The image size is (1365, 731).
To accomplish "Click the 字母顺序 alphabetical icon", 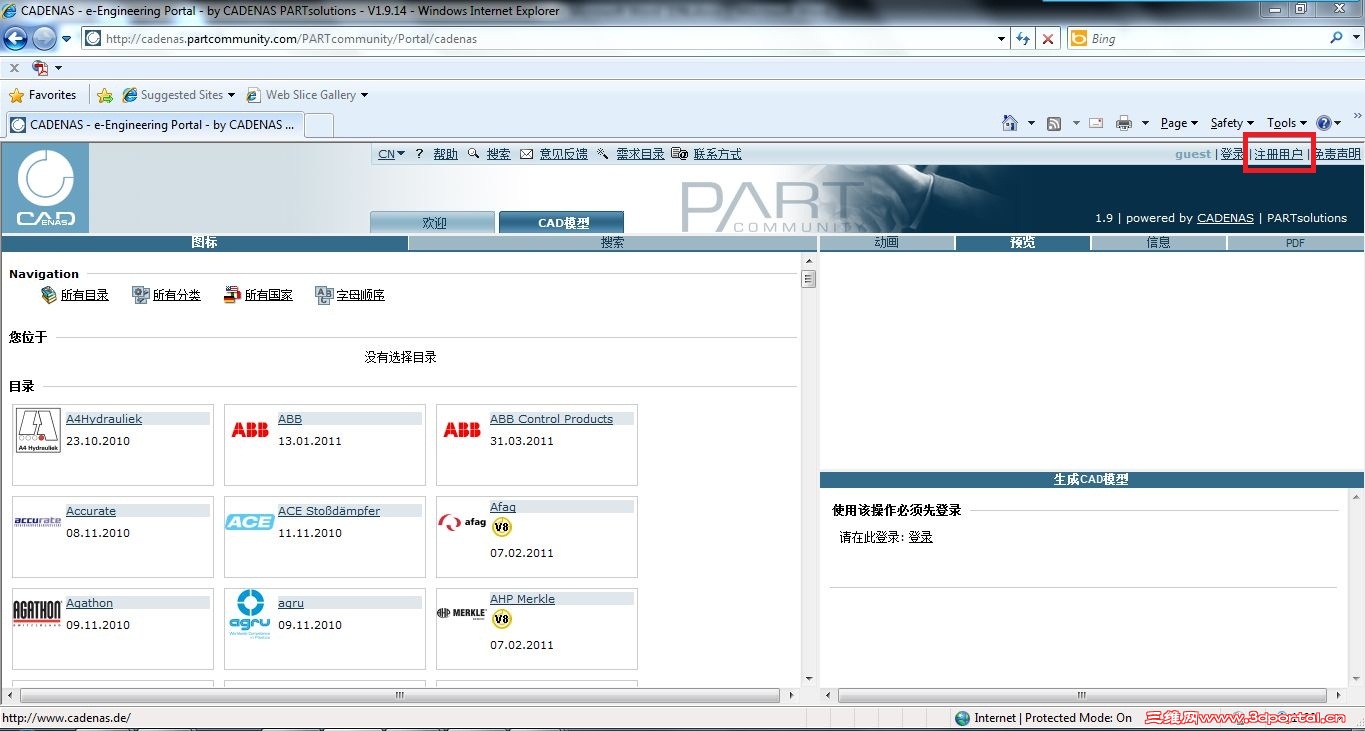I will (323, 295).
